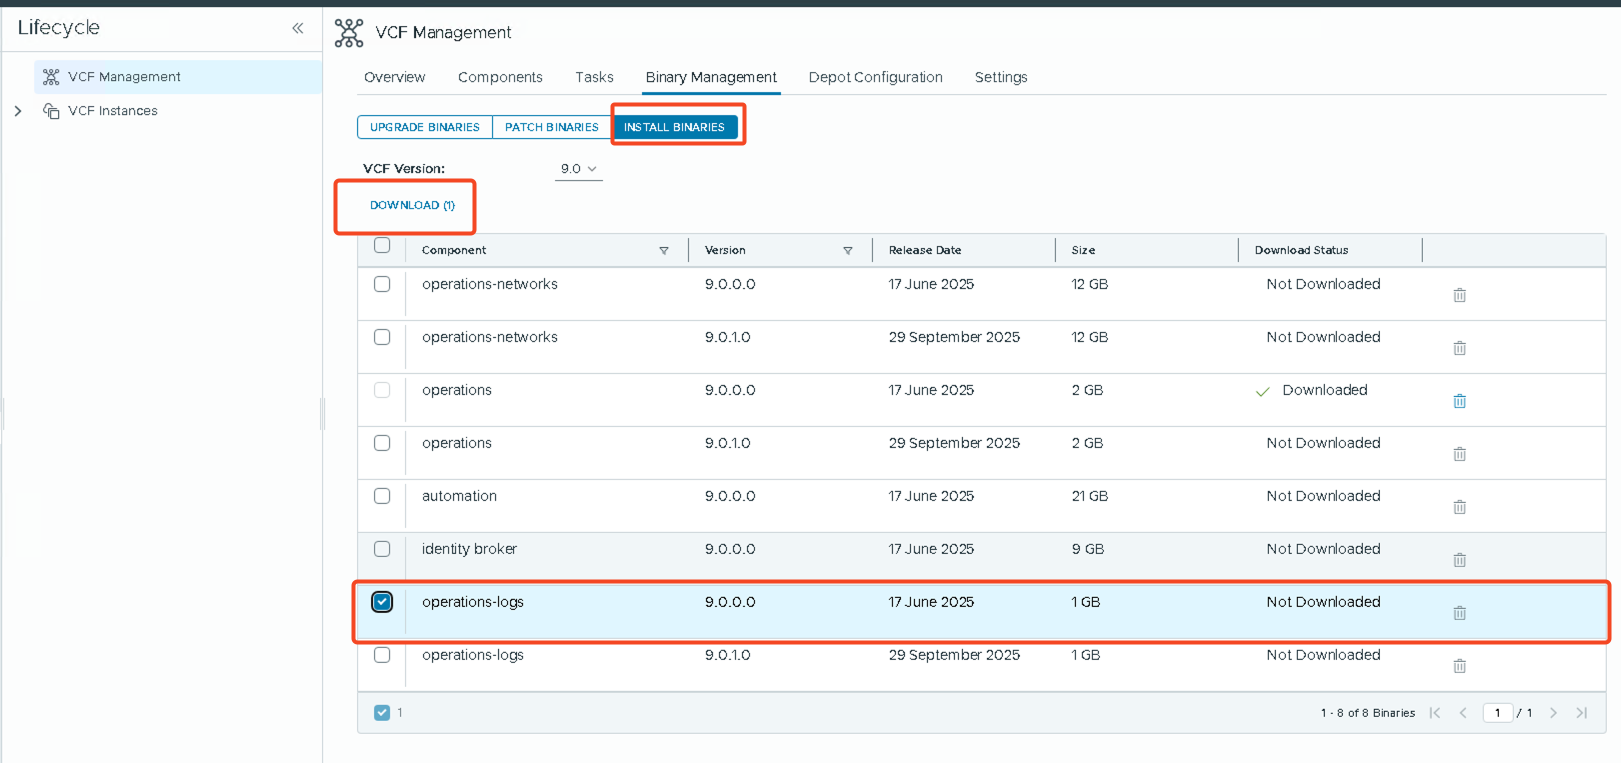Click trash icon for operations-logs 9.0.0.0
The width and height of the screenshot is (1621, 763).
tap(1459, 613)
